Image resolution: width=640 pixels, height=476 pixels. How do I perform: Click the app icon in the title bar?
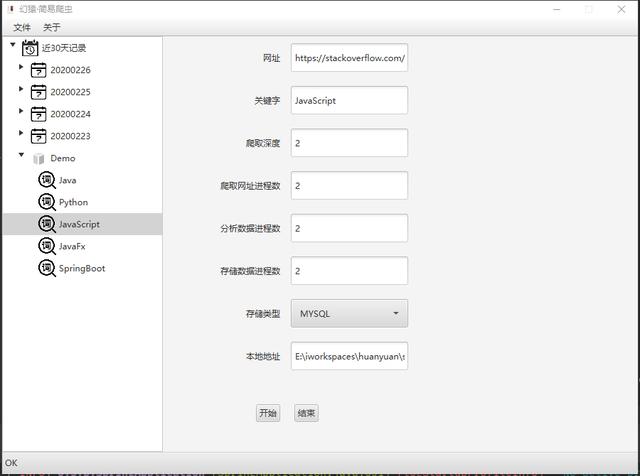11,9
